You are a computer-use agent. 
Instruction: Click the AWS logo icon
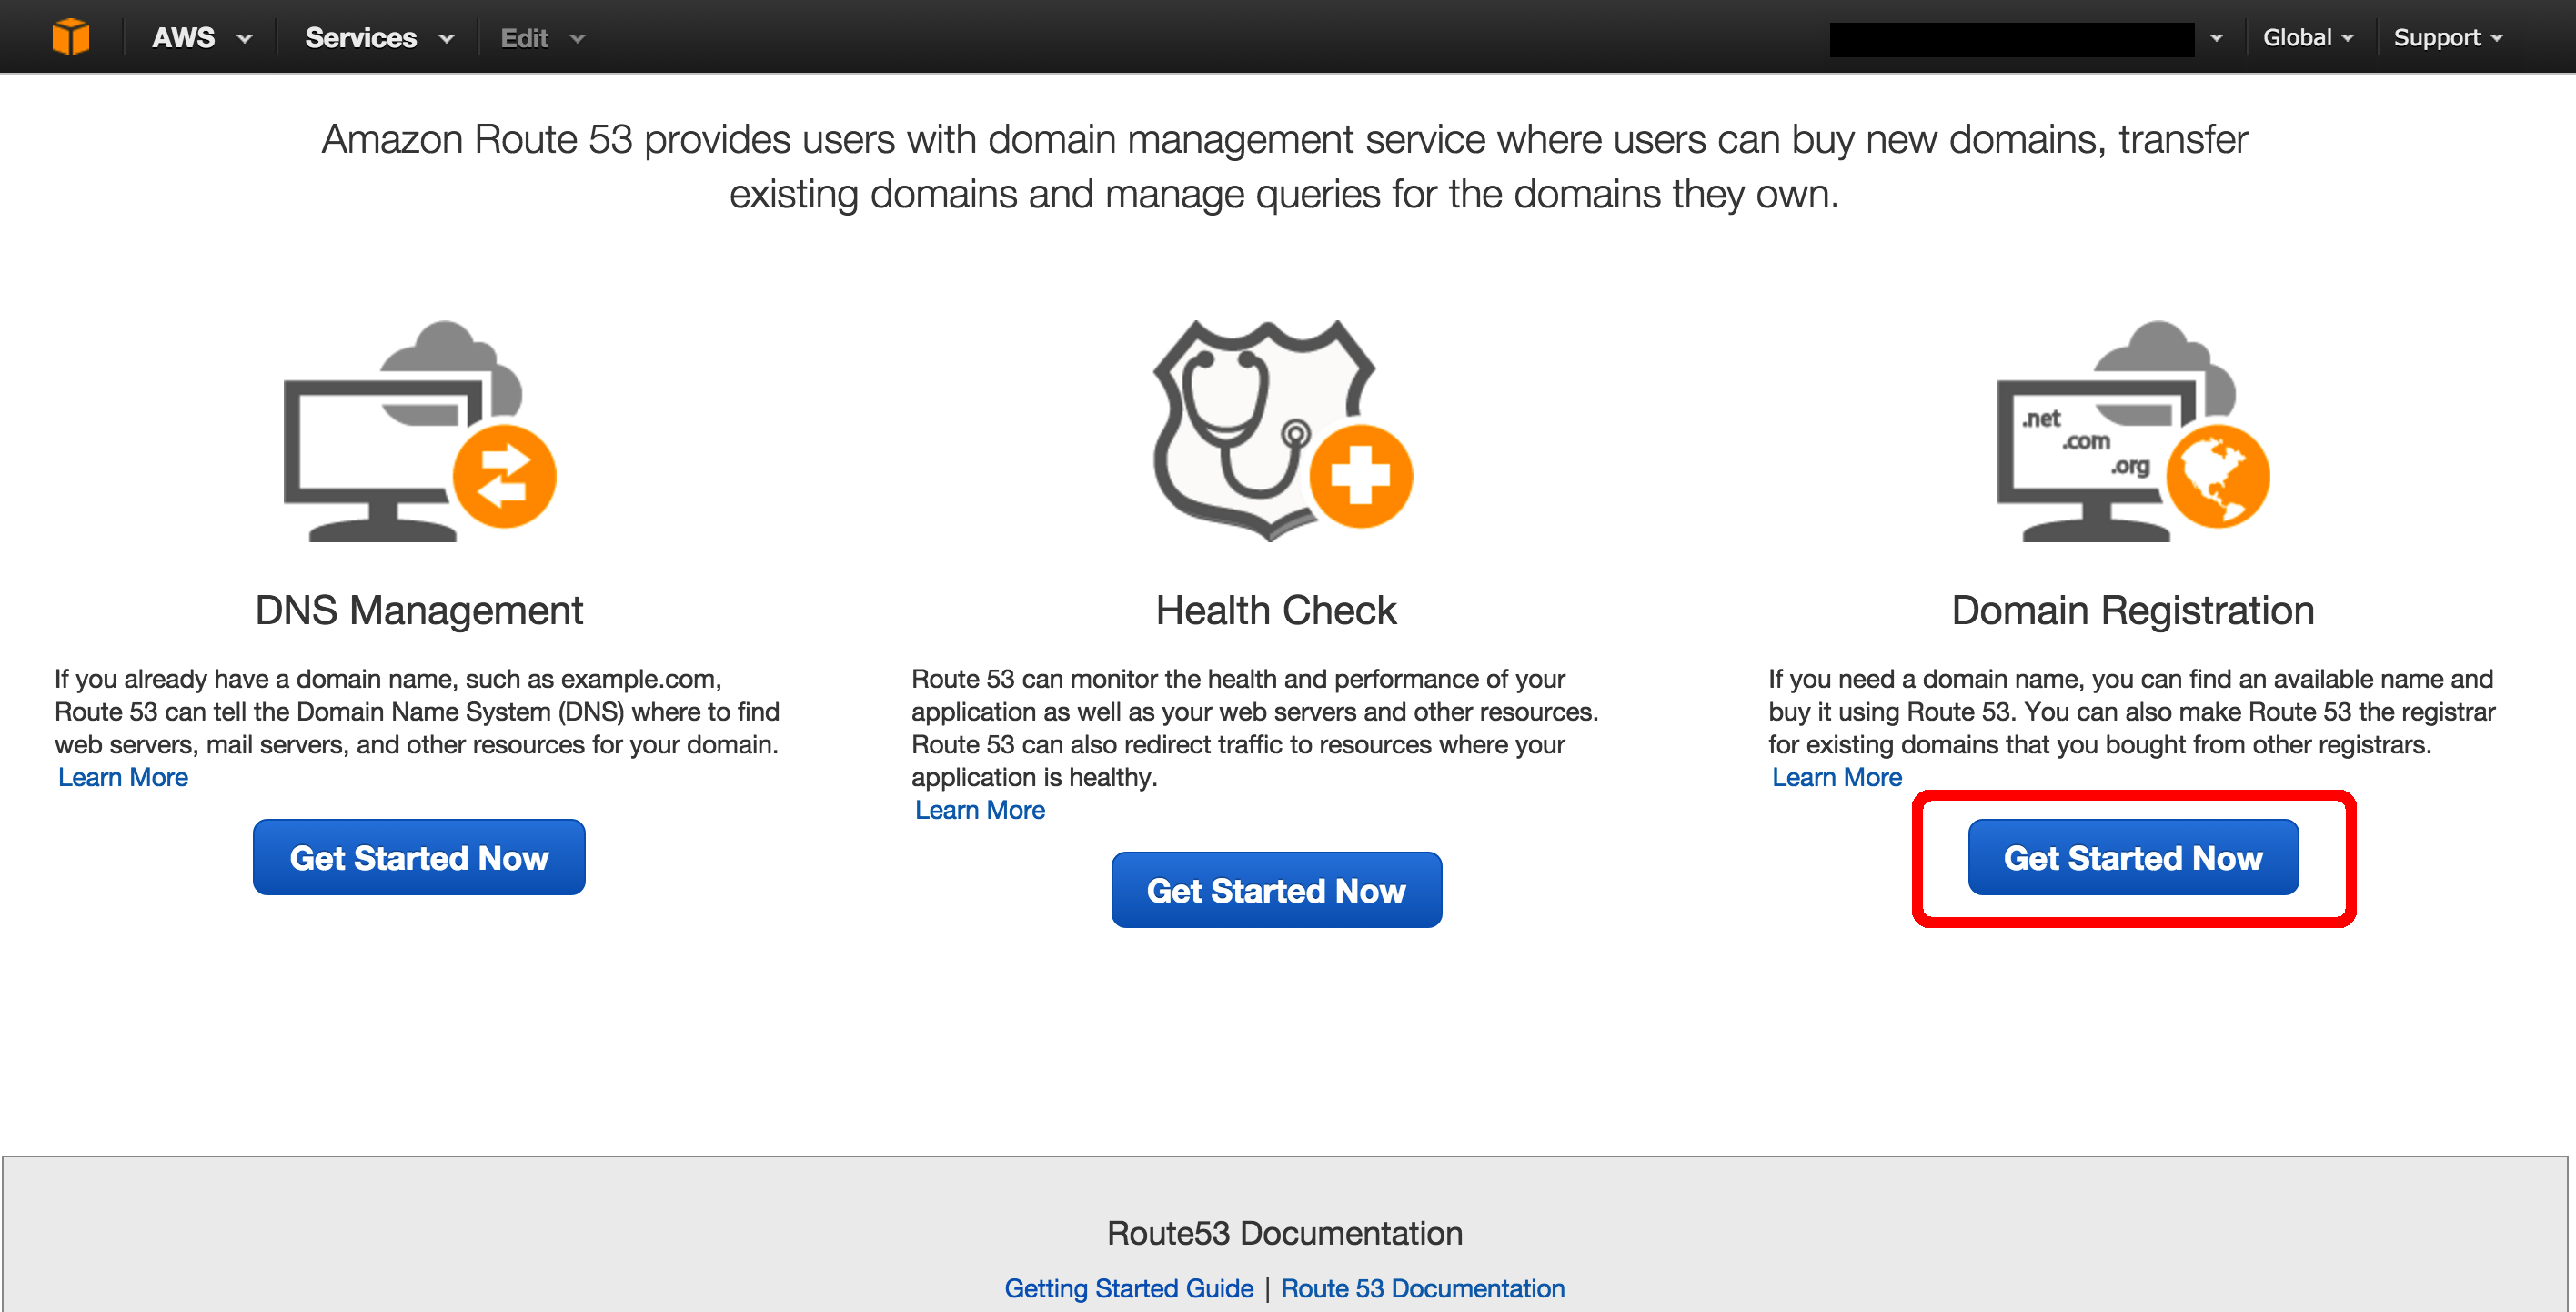point(68,35)
